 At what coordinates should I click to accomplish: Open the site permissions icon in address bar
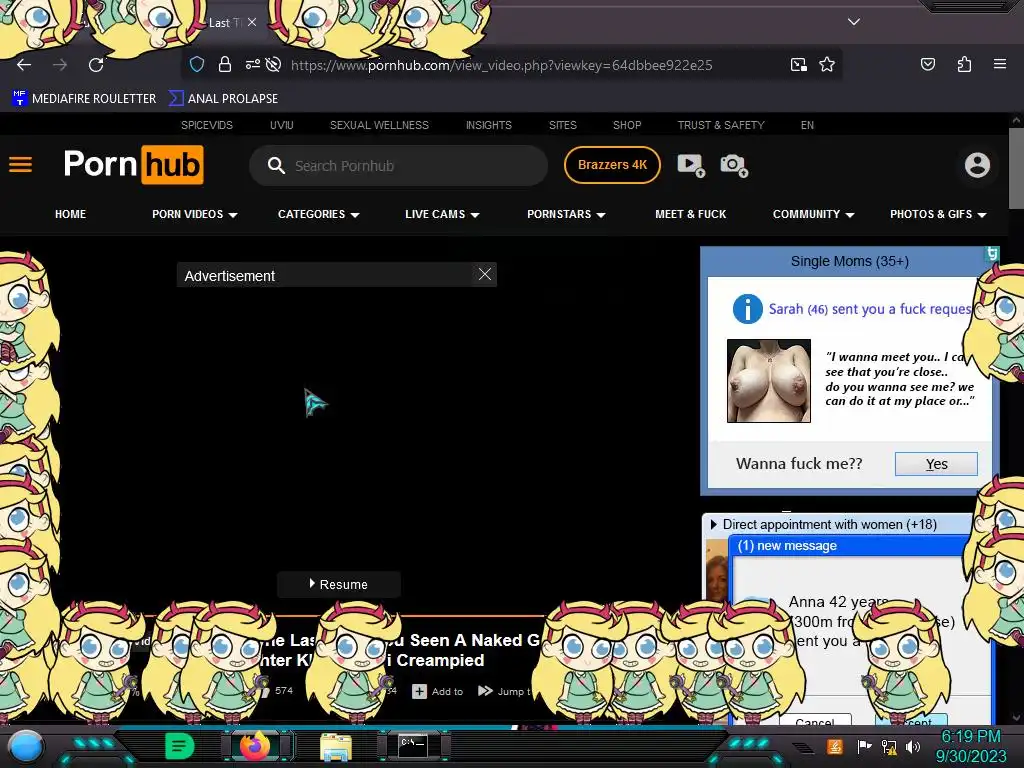pyautogui.click(x=253, y=64)
